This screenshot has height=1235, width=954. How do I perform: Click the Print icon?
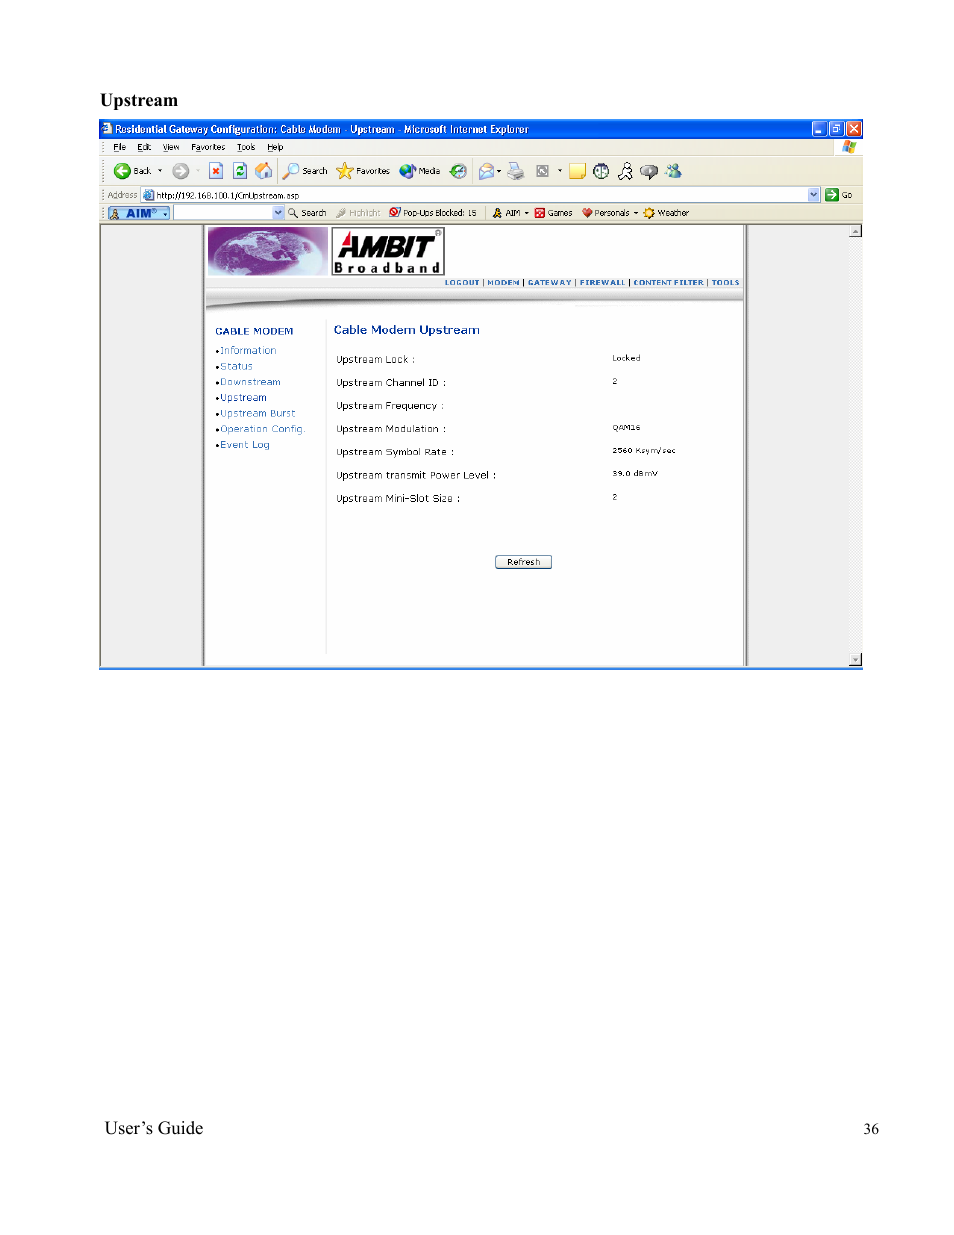516,171
